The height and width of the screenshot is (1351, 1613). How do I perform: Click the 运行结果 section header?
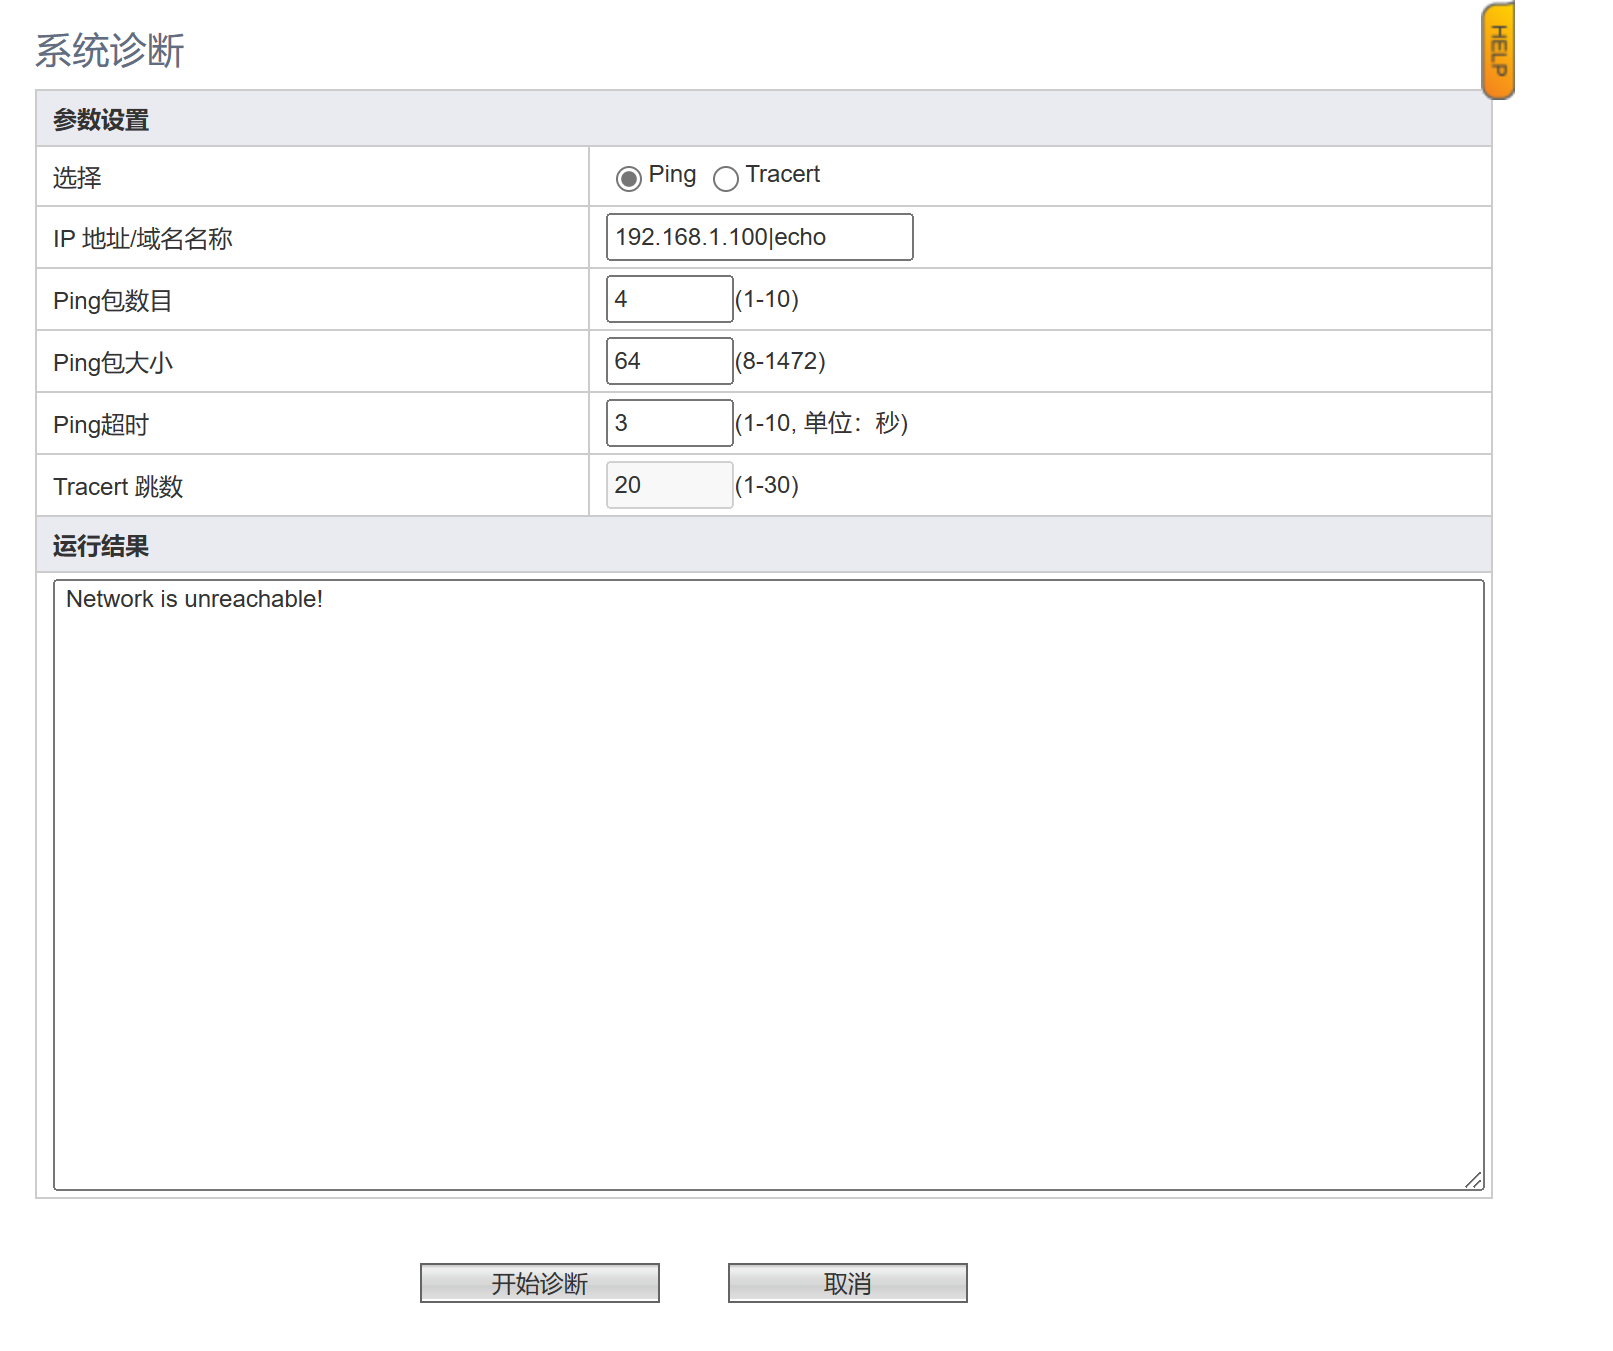tap(101, 546)
